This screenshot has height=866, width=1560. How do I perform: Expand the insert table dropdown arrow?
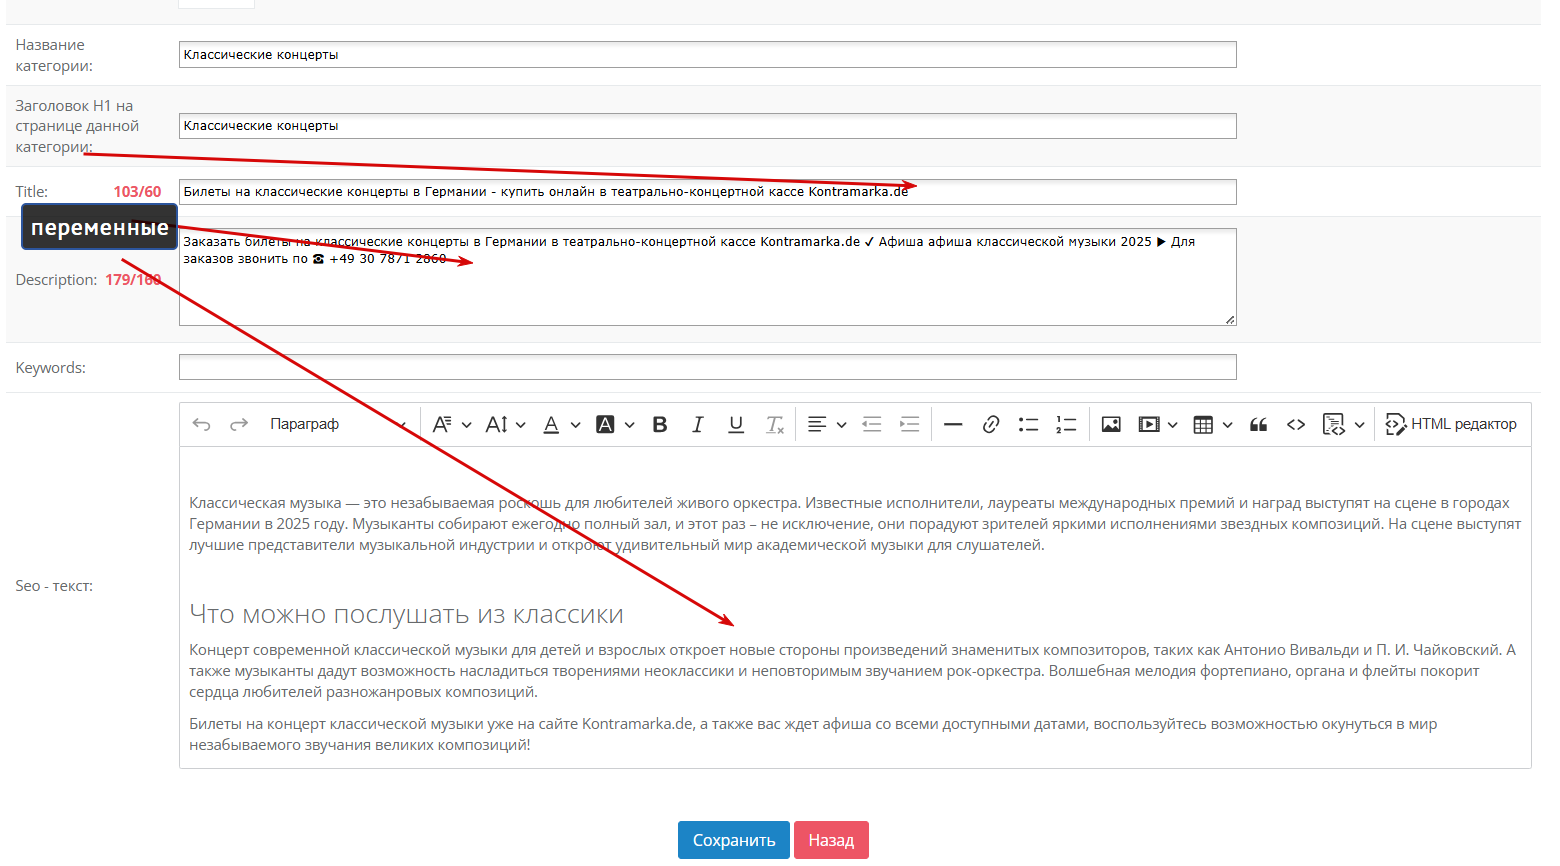click(1228, 425)
